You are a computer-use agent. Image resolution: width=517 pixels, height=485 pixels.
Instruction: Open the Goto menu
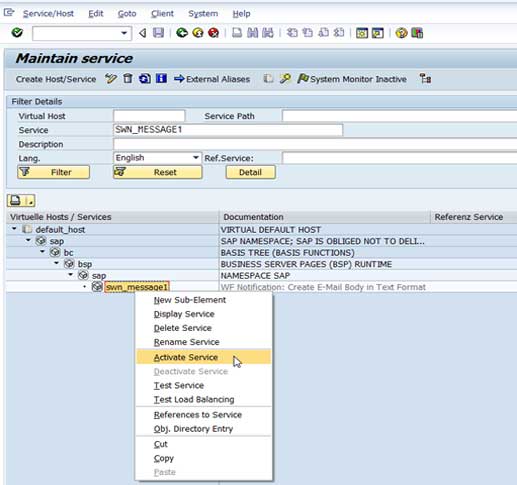(x=127, y=14)
